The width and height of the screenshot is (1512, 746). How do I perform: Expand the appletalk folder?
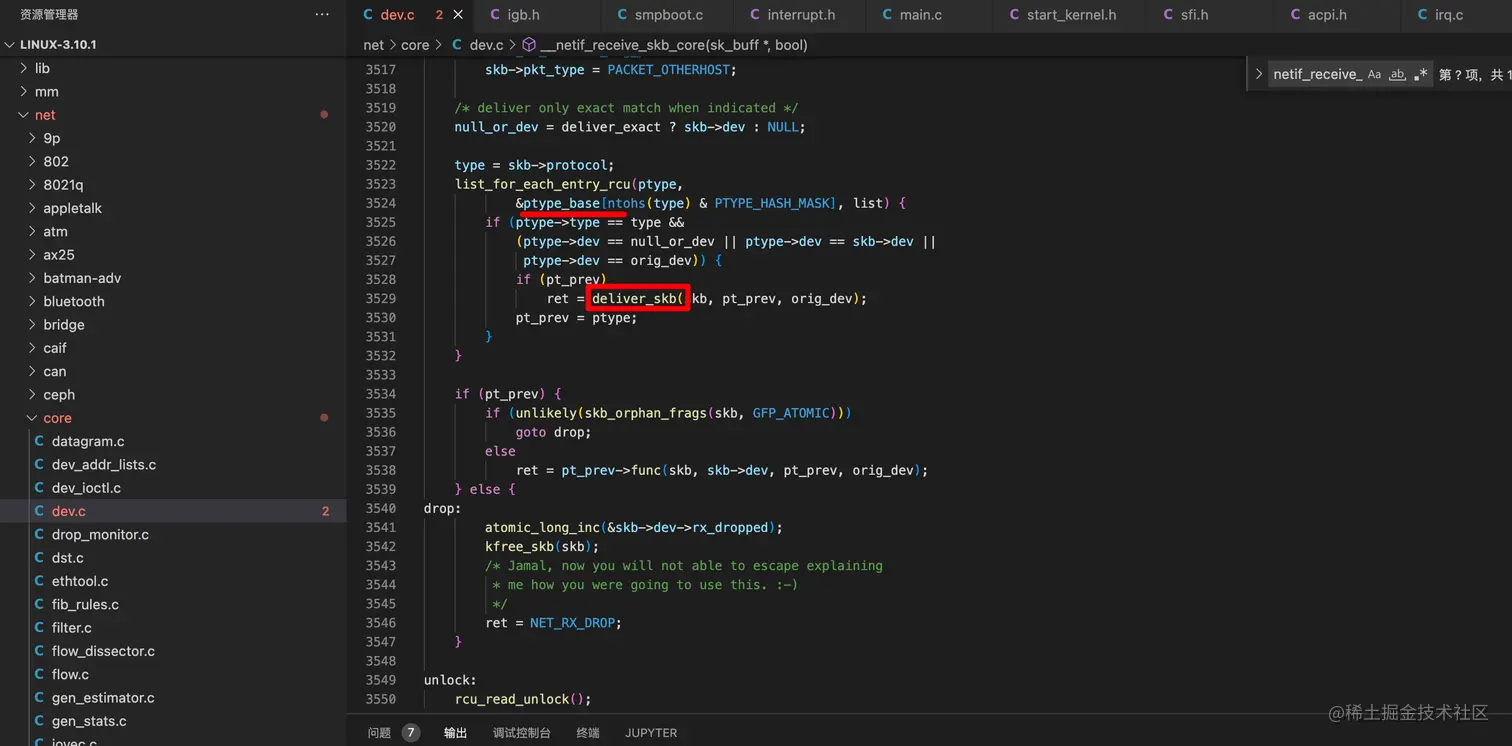(x=32, y=208)
